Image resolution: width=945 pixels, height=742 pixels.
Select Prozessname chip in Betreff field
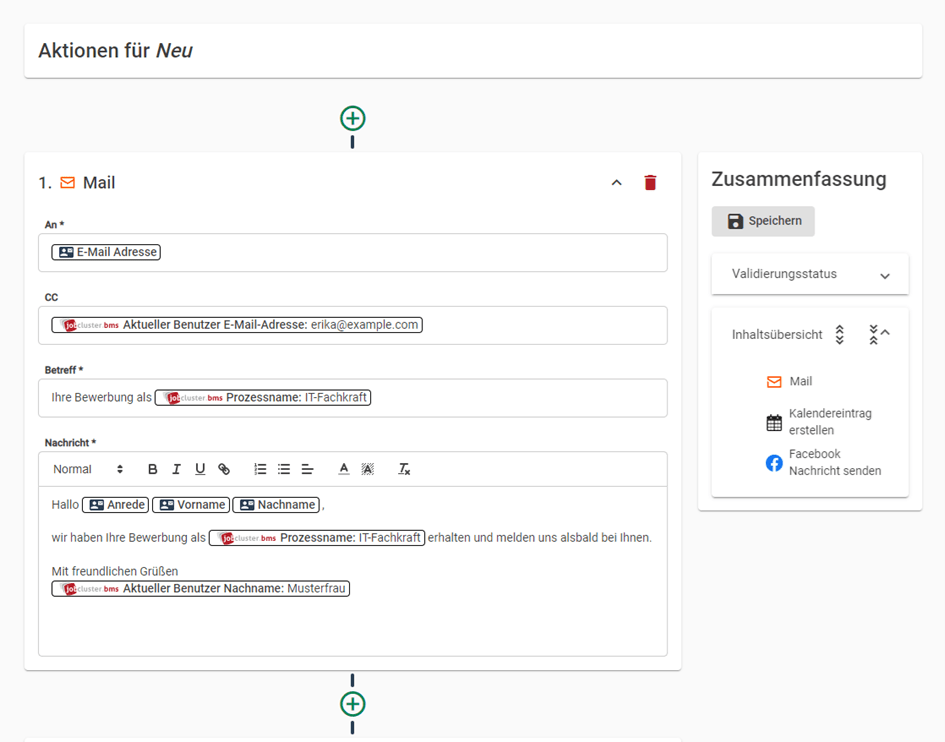pos(263,398)
